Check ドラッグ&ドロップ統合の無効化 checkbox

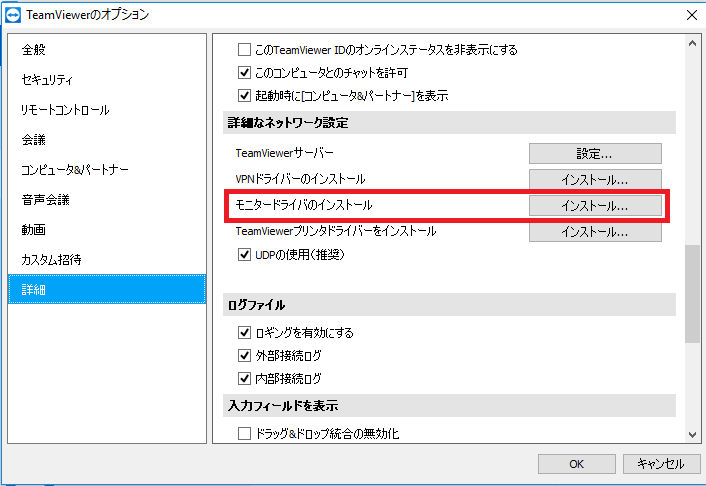click(244, 433)
